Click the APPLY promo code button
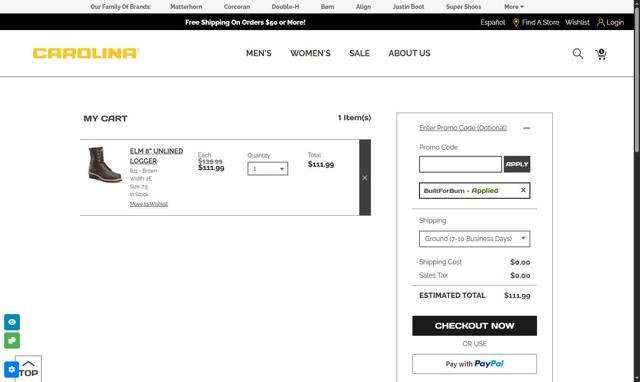This screenshot has height=382, width=640. pos(517,164)
